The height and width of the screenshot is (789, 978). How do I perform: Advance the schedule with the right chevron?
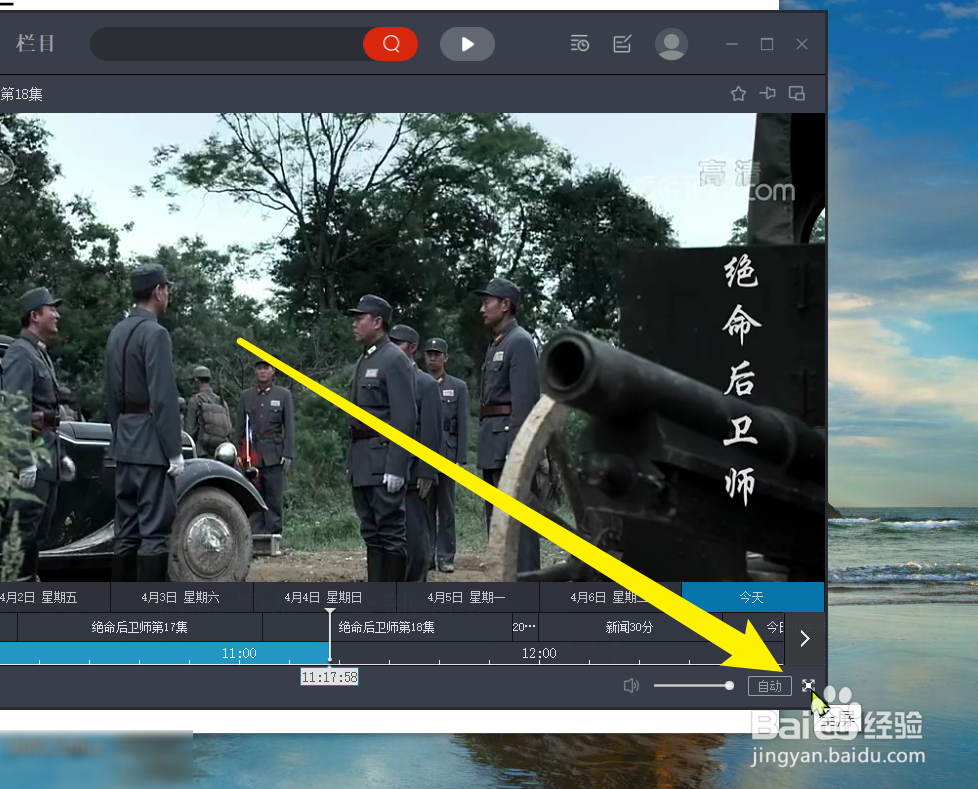[x=805, y=638]
